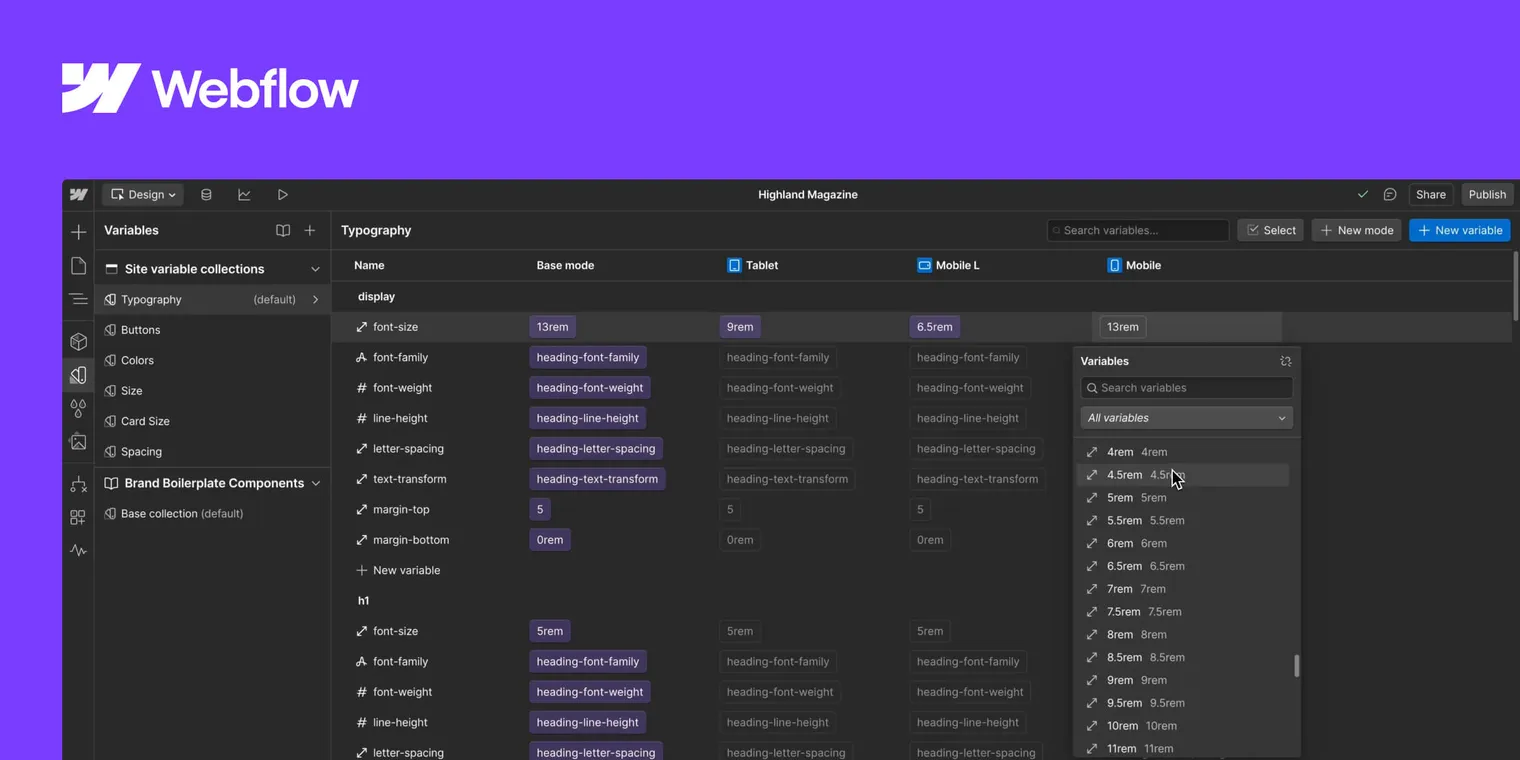This screenshot has width=1520, height=760.
Task: Open the Design mode dropdown
Action: [142, 194]
